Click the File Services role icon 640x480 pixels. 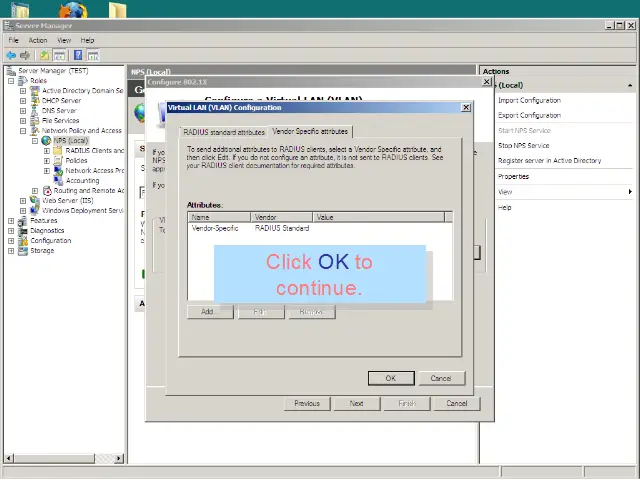[35, 120]
